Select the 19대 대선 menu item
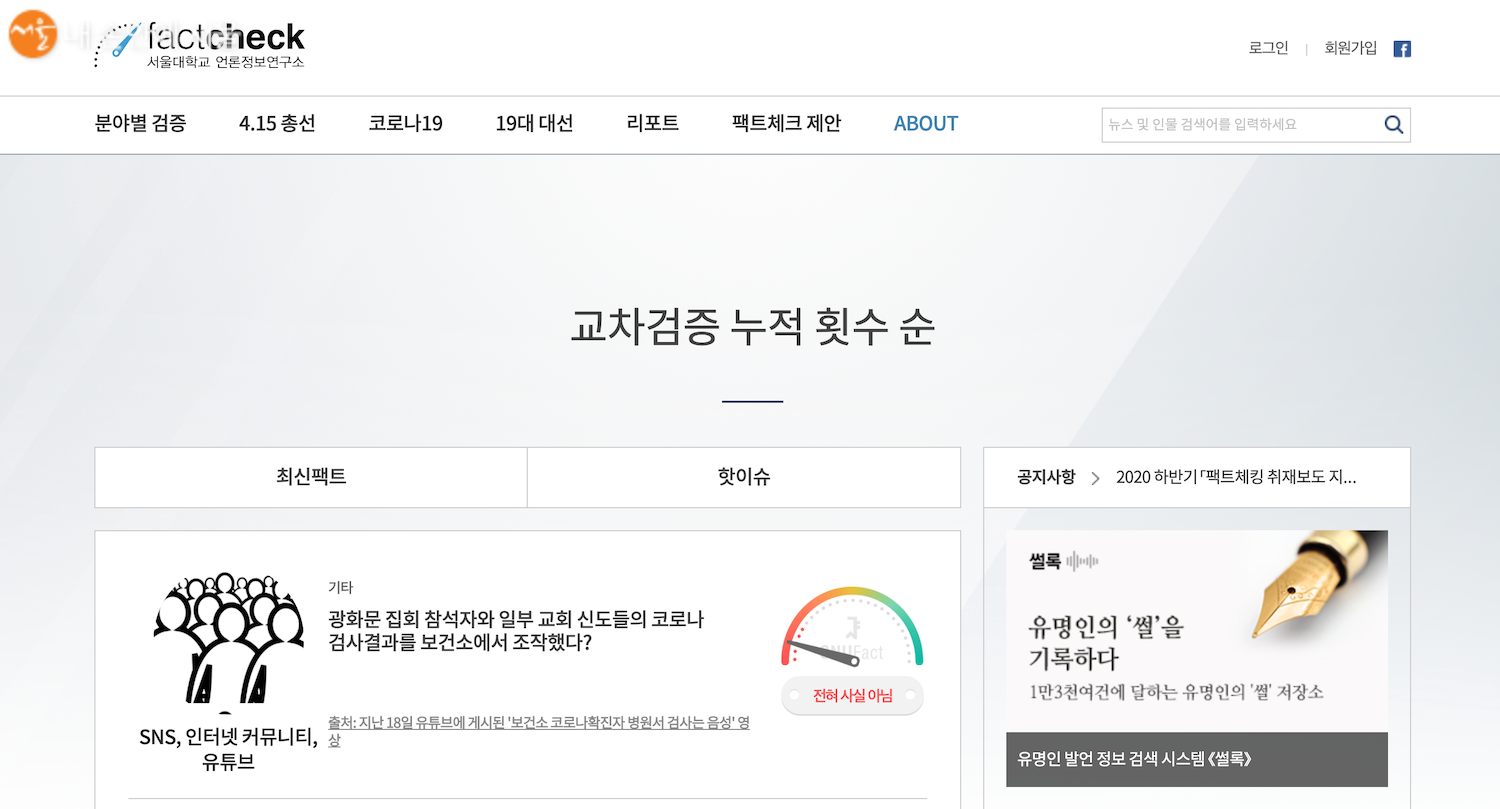This screenshot has height=809, width=1500. pyautogui.click(x=534, y=124)
